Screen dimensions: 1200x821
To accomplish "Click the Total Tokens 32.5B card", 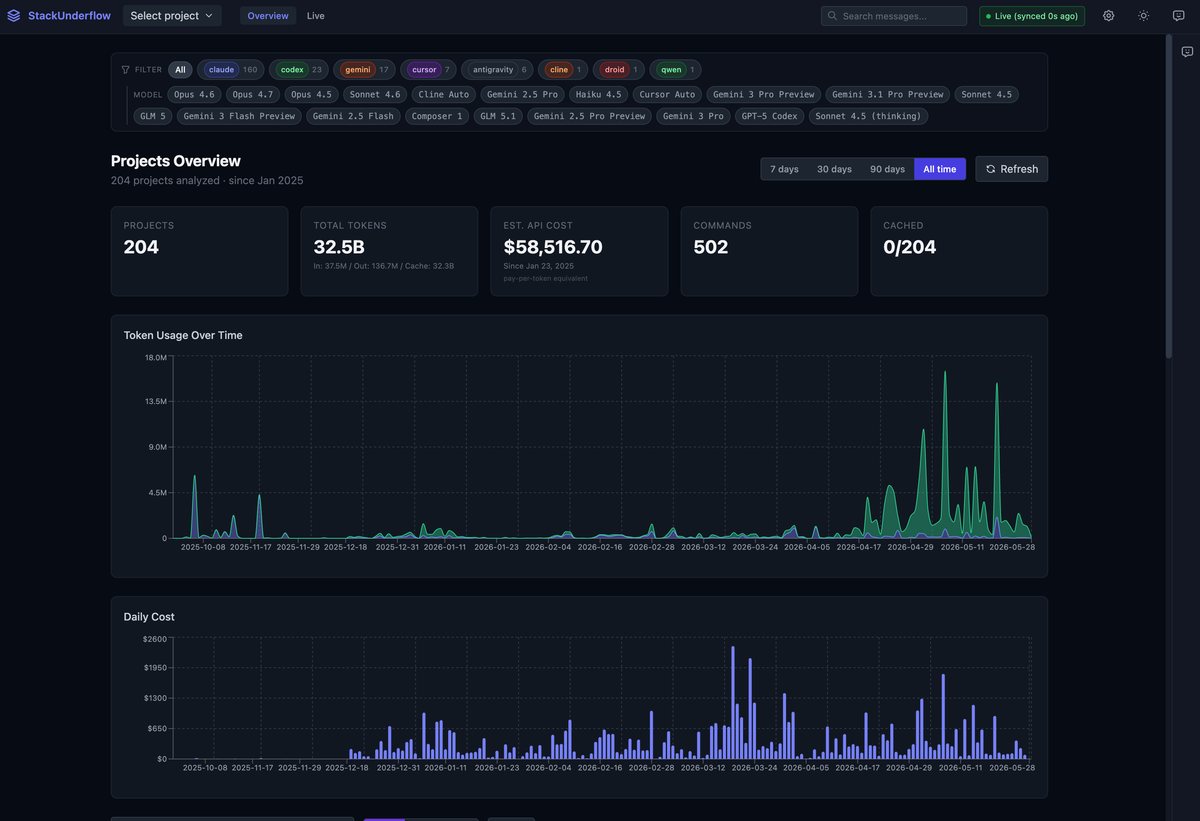I will coord(389,251).
